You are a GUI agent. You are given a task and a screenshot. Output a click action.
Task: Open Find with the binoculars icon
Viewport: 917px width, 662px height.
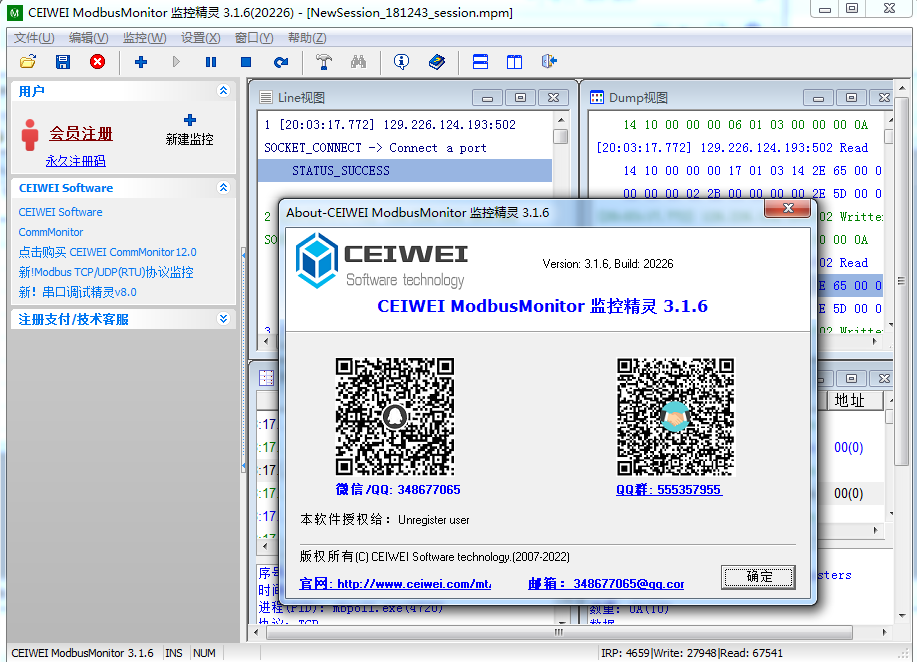(x=358, y=61)
